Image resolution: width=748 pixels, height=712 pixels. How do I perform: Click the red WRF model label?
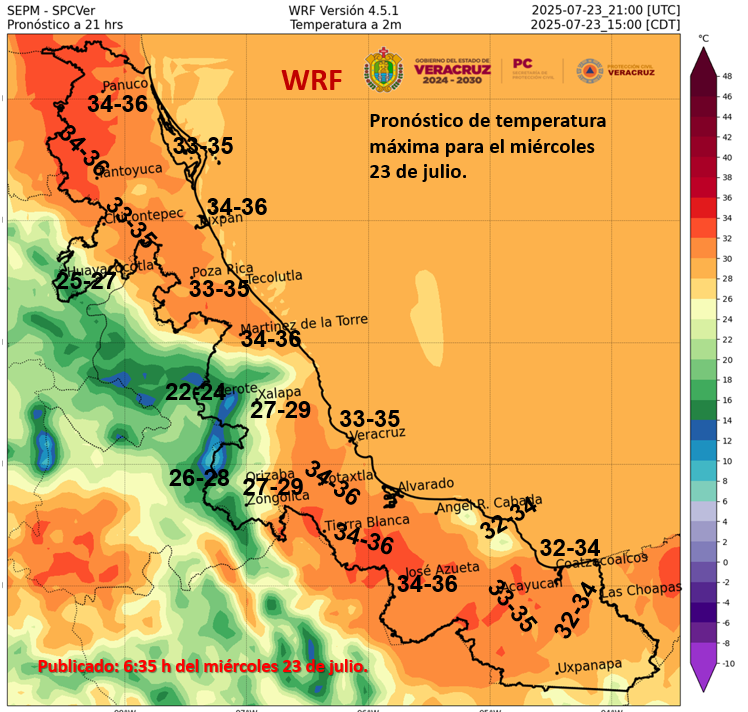pos(311,81)
